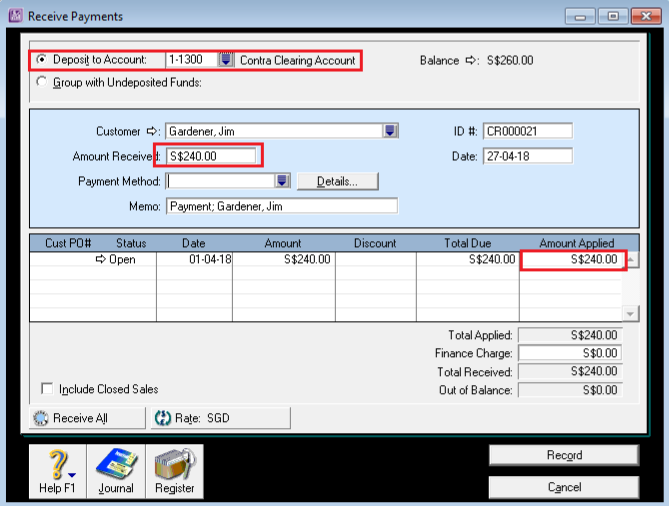Click the Amount Applied cell S$240.00
The width and height of the screenshot is (669, 506).
pyautogui.click(x=573, y=259)
